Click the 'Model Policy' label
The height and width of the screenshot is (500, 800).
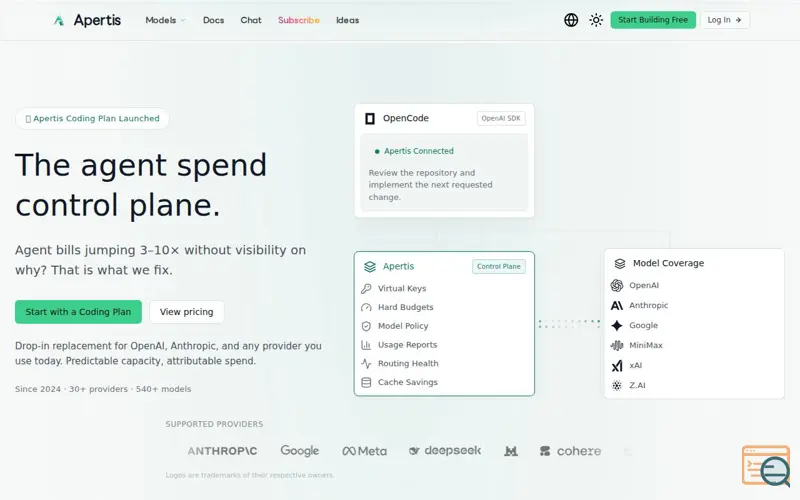(403, 326)
